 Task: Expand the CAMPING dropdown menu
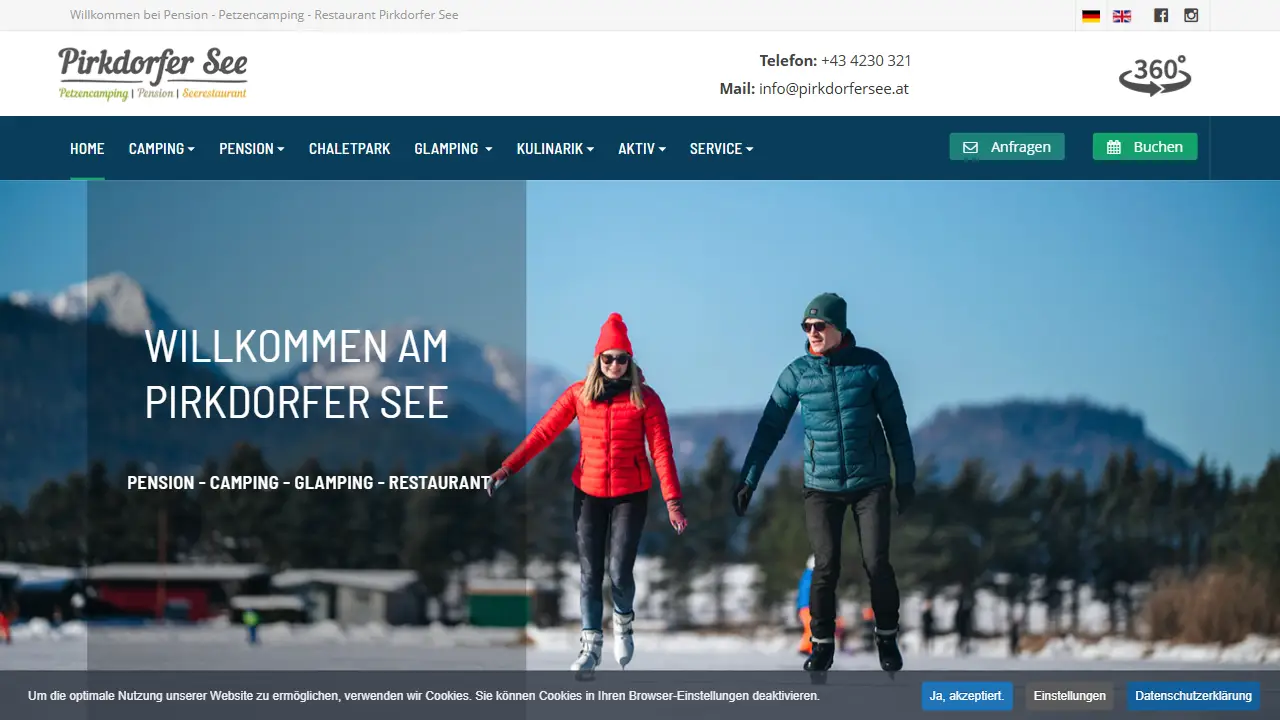coord(162,149)
